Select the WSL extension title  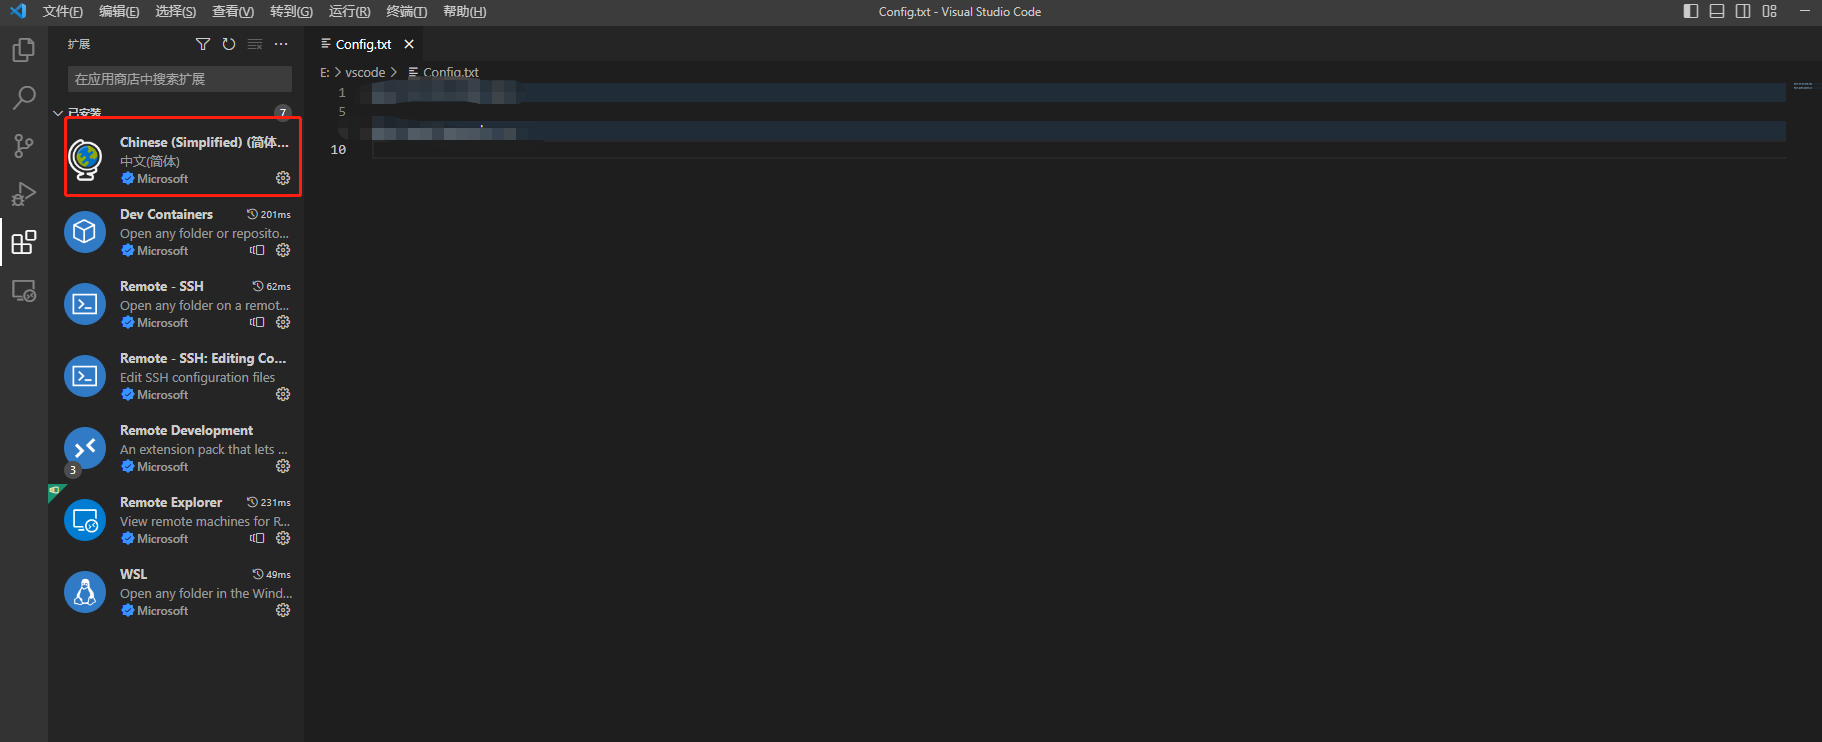click(133, 574)
